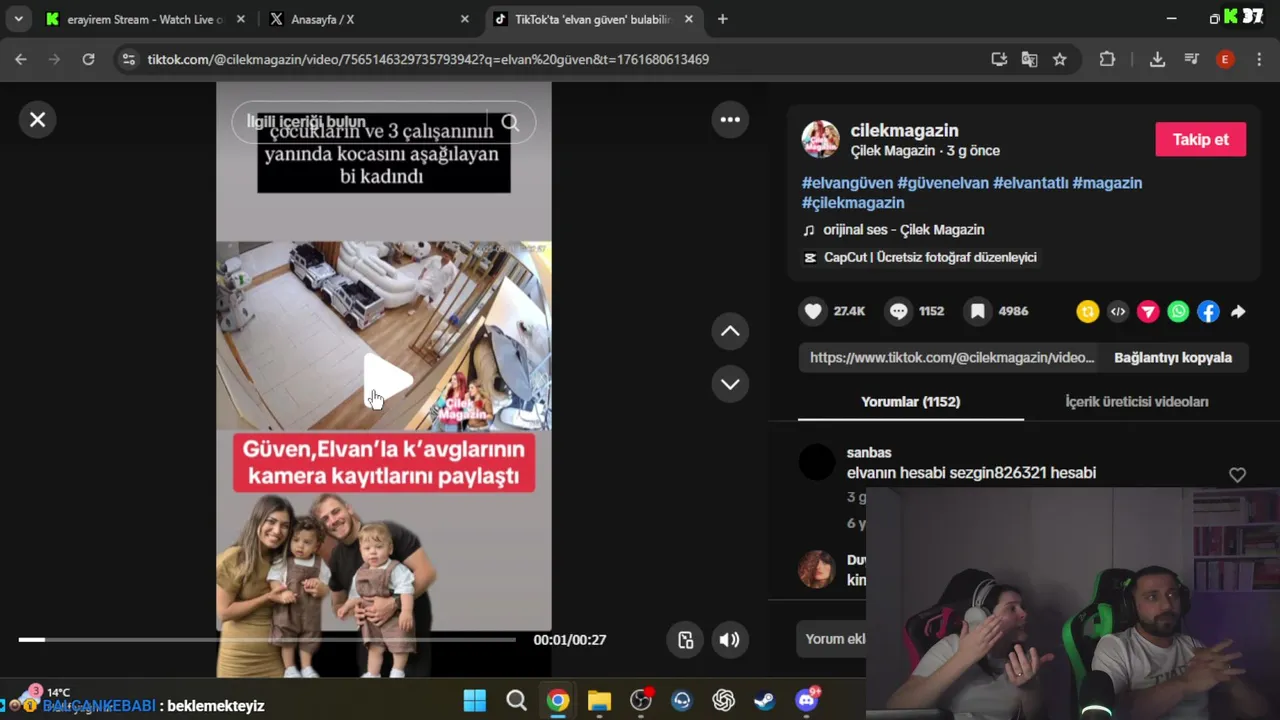Save video with bookmark icon

[977, 311]
